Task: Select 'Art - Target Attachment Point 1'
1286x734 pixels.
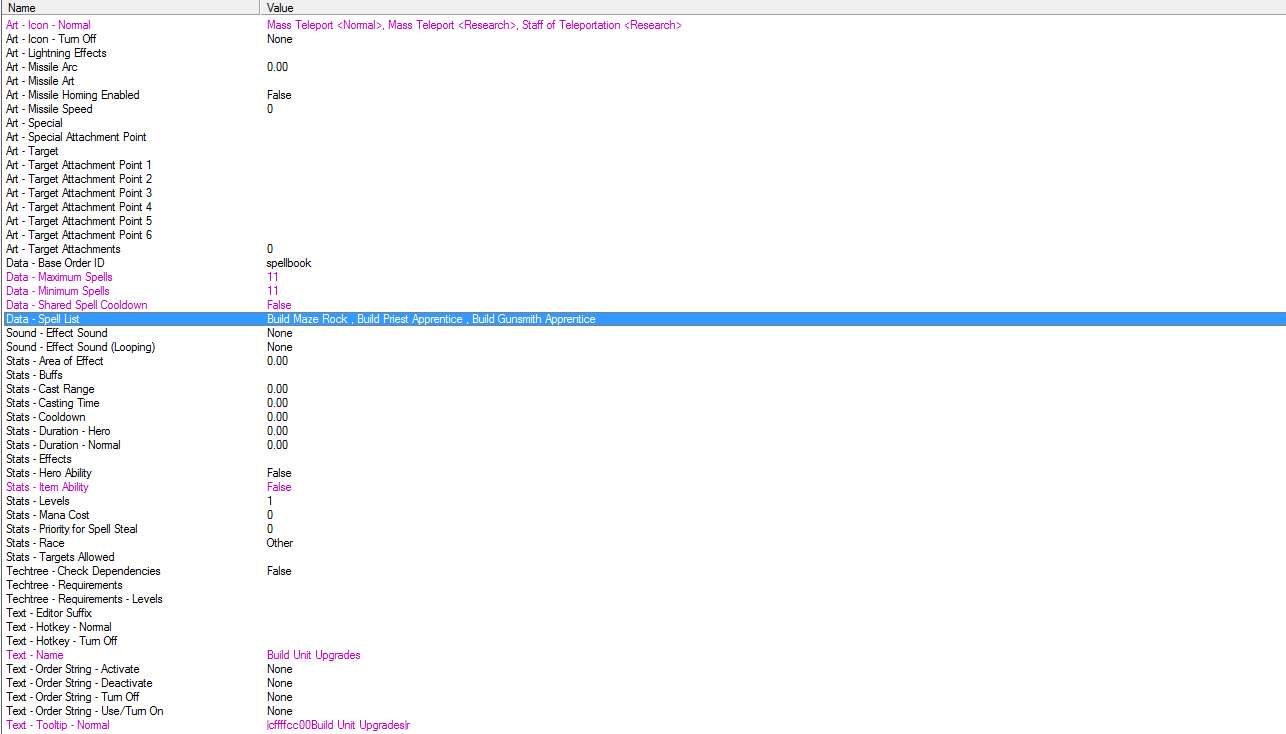Action: click(x=643, y=165)
